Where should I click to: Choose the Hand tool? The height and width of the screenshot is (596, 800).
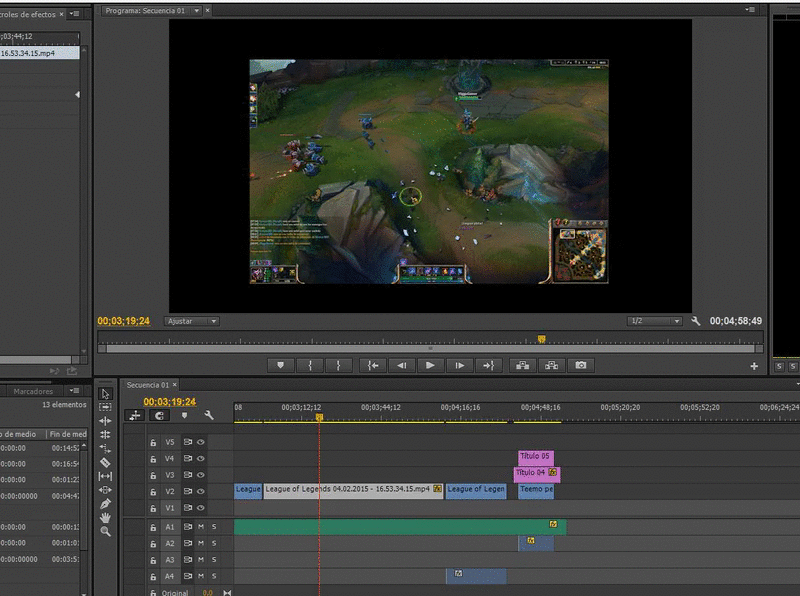pos(105,517)
